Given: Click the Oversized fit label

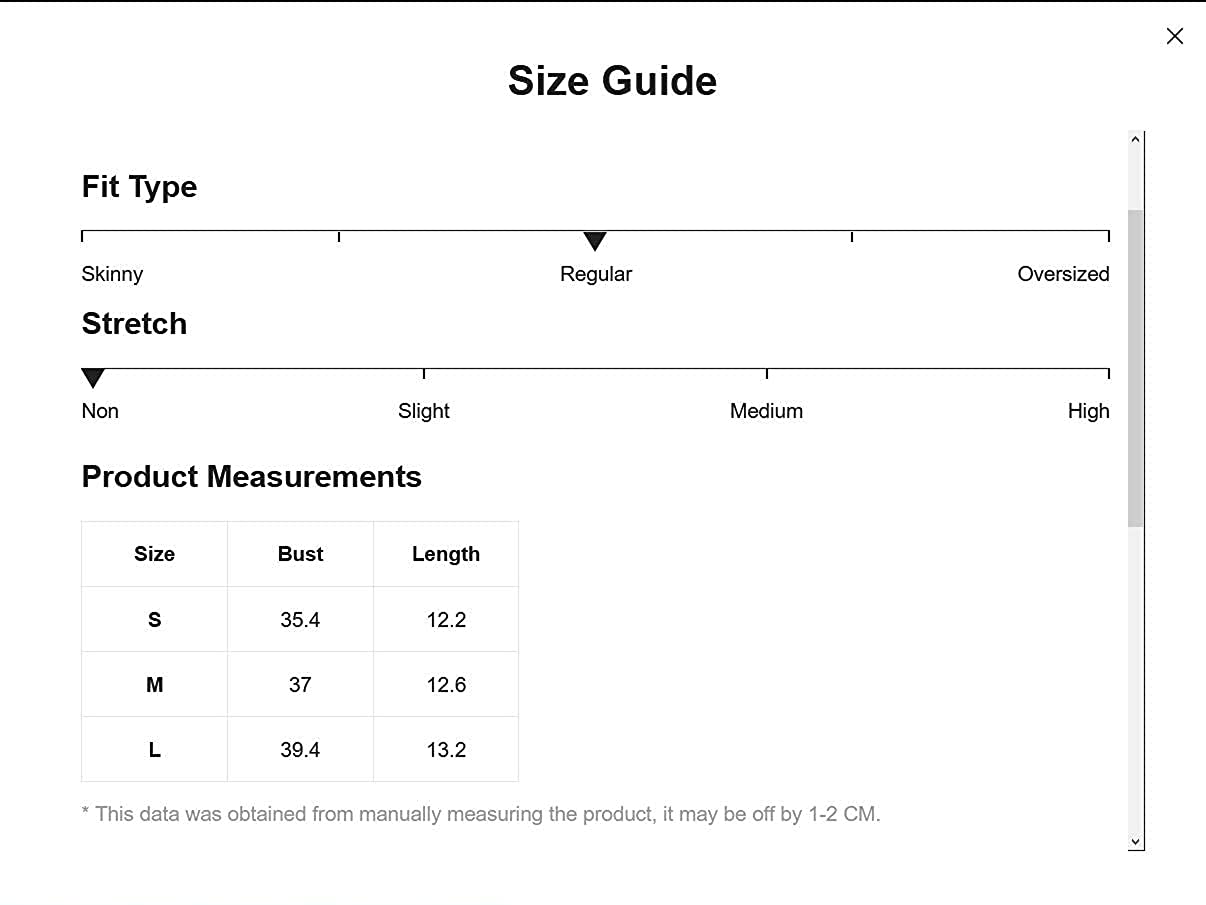Looking at the screenshot, I should [1063, 274].
